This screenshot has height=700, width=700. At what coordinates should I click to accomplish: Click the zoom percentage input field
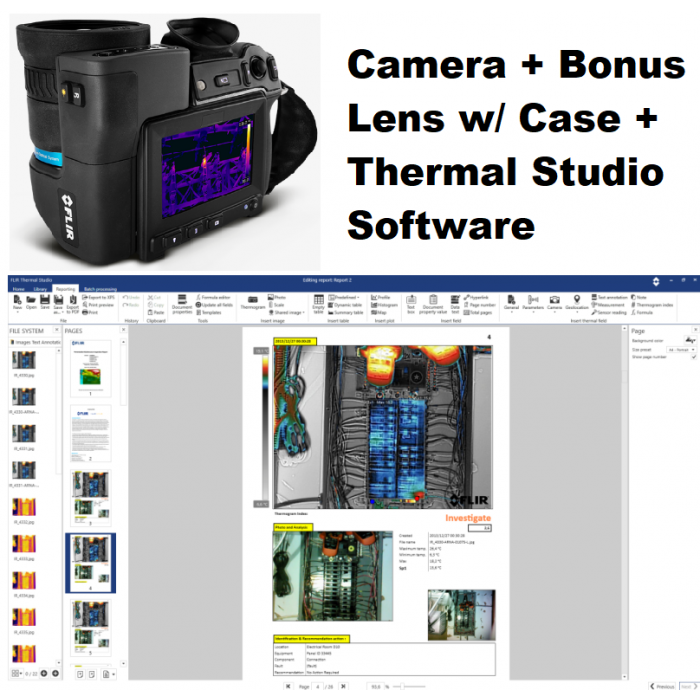point(375,687)
